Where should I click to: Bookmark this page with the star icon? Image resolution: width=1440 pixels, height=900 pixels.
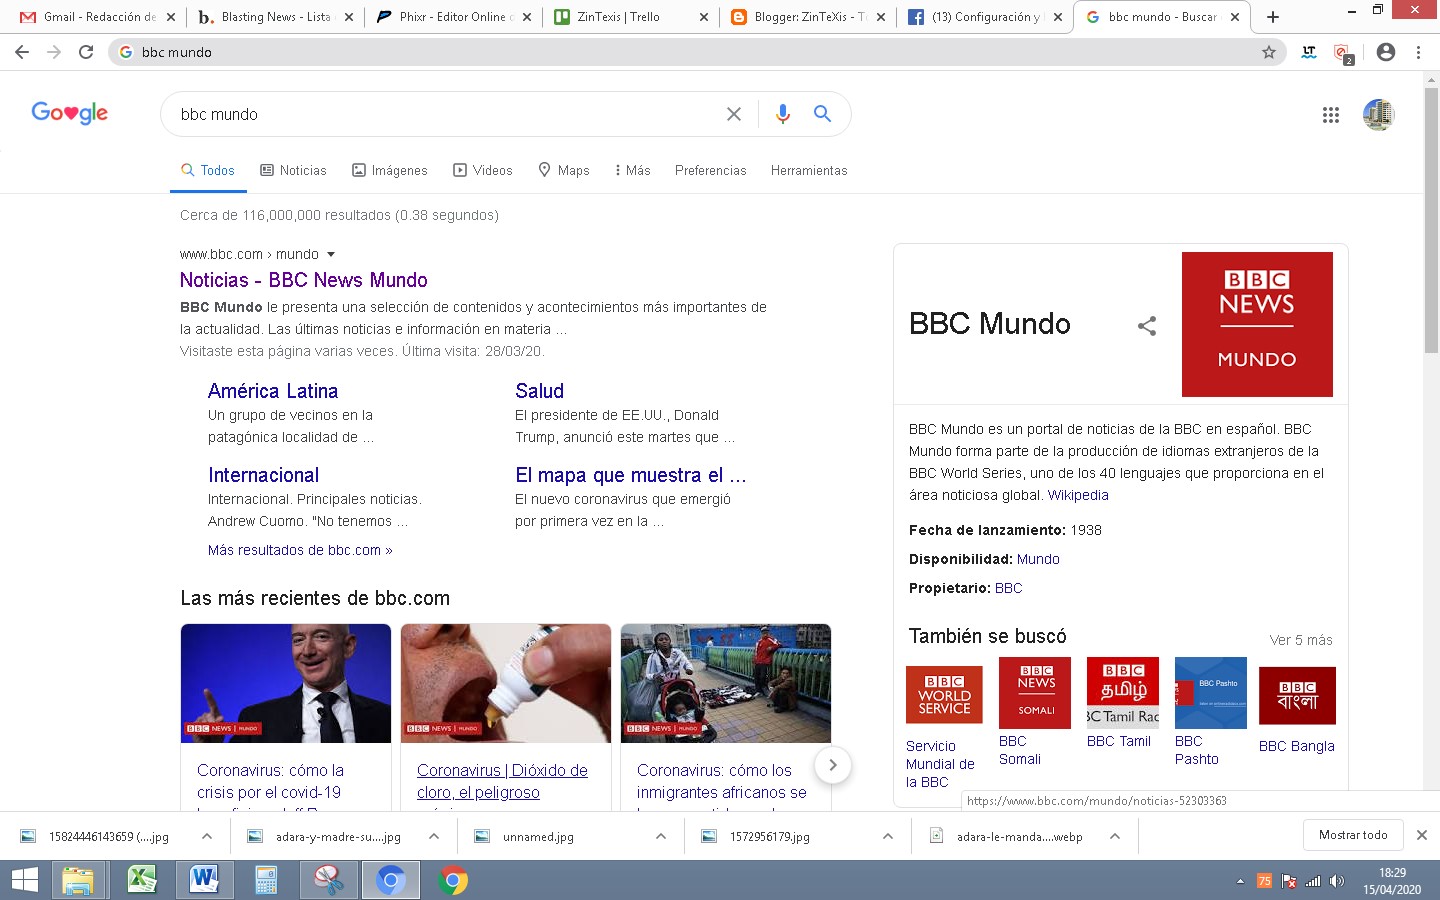pos(1269,52)
